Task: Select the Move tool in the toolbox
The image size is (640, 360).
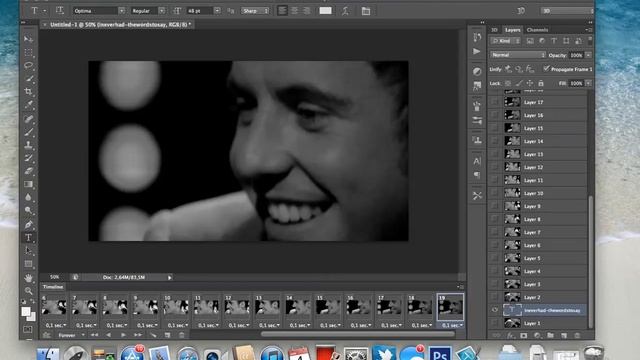Action: (28, 39)
